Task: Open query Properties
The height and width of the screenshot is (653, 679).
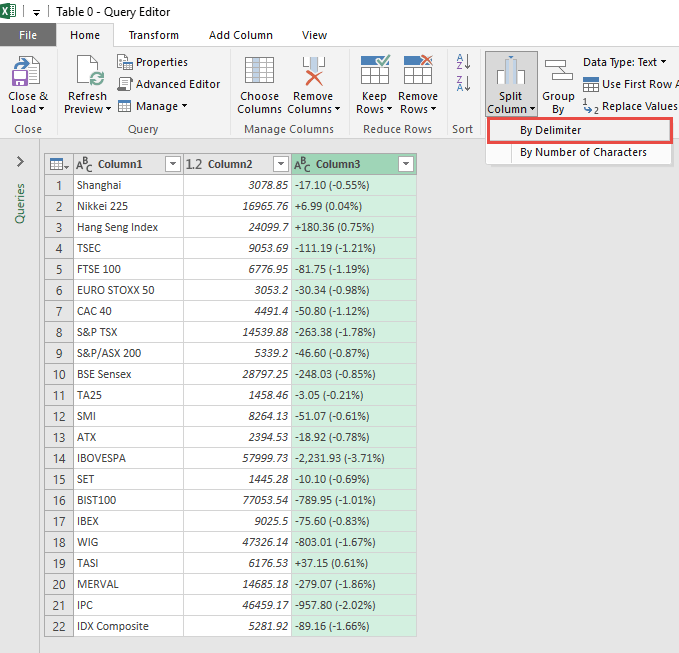Action: 152,62
